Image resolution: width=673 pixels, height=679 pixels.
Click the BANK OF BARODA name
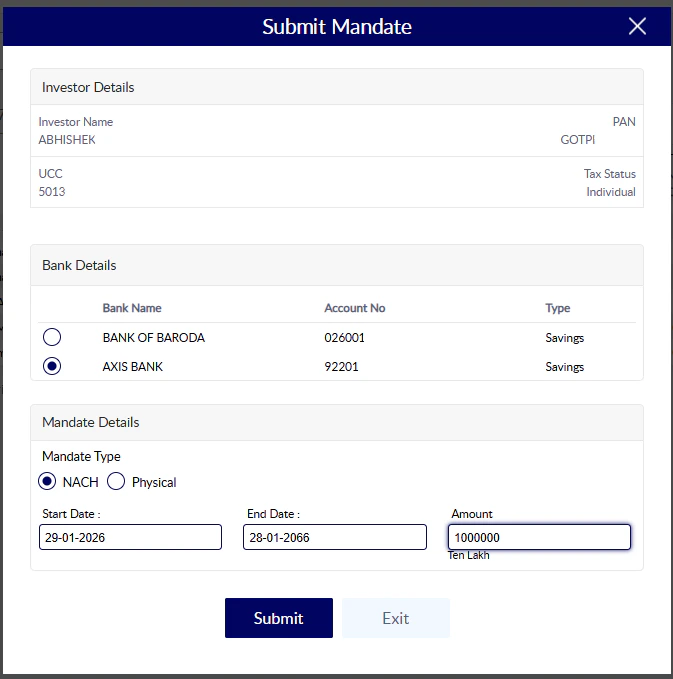tap(153, 337)
